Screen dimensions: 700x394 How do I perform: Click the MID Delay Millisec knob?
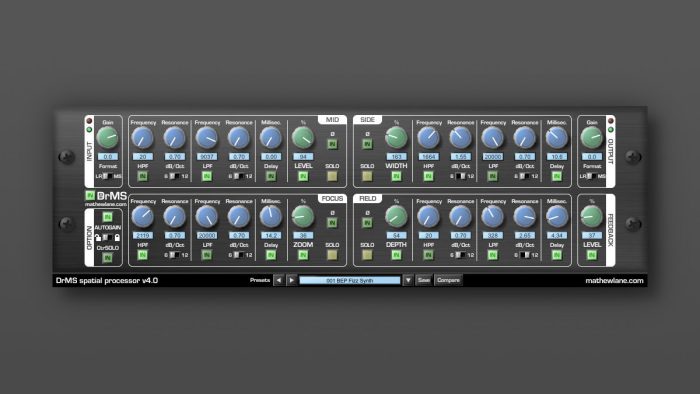pyautogui.click(x=271, y=138)
